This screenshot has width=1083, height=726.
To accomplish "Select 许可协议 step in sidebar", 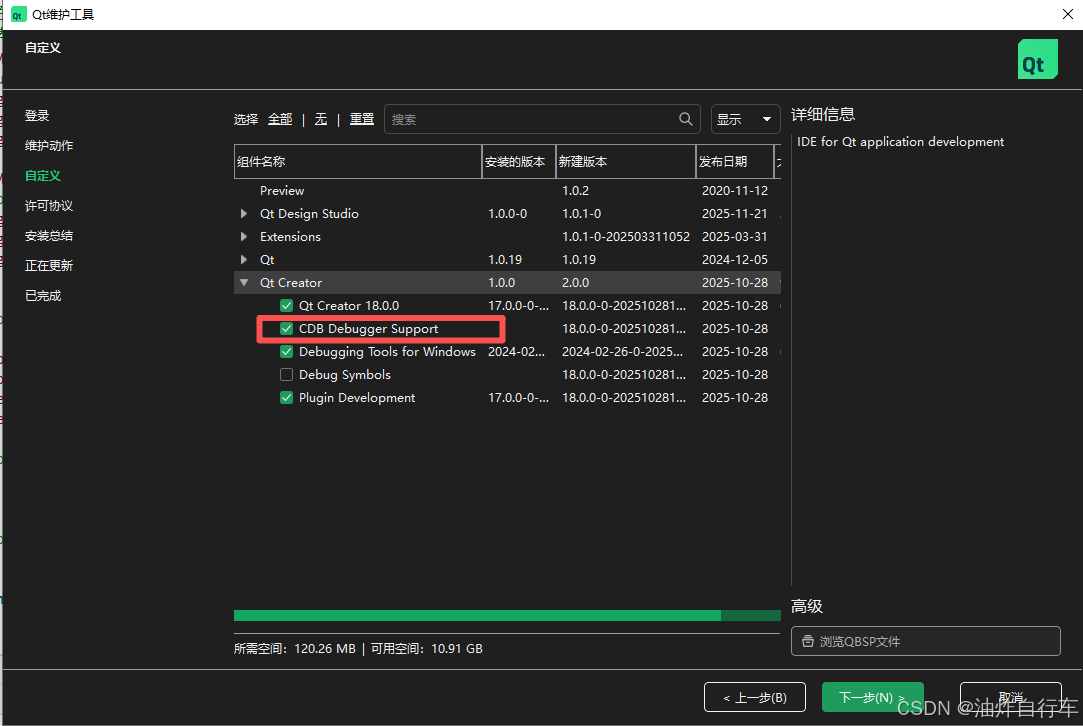I will pos(49,206).
